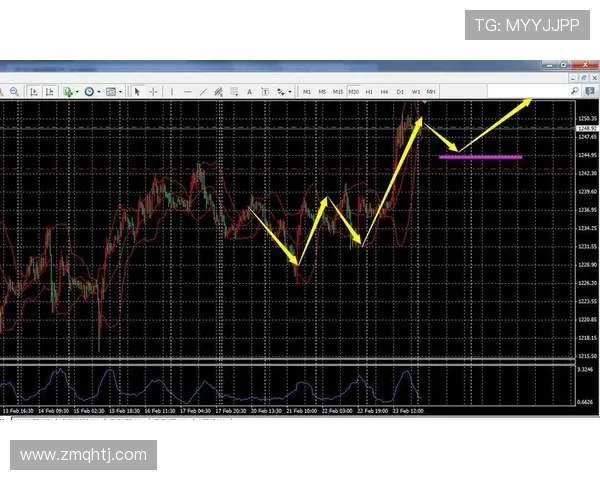The width and height of the screenshot is (600, 480).
Task: Select the cursor arrow tool
Action: (x=137, y=91)
